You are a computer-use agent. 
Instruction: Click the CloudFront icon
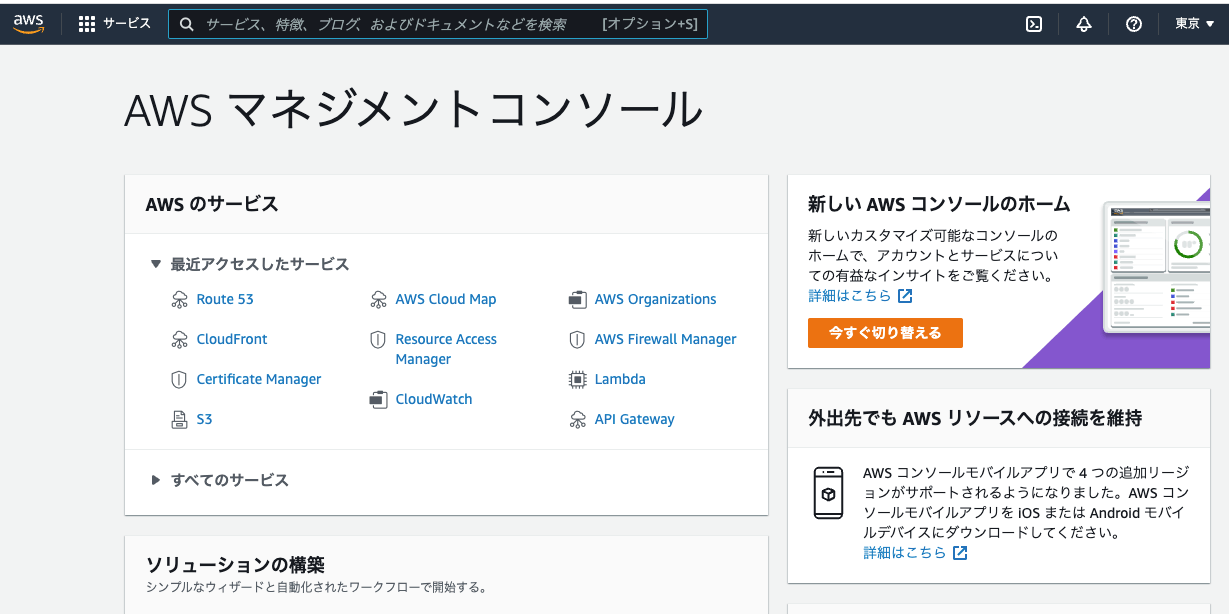pos(179,339)
